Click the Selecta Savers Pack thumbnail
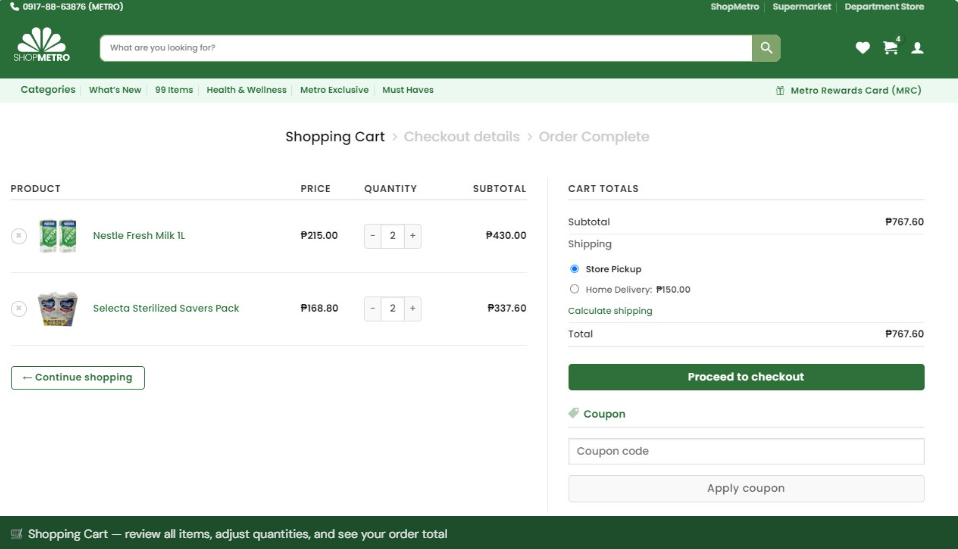958x549 pixels. click(58, 308)
